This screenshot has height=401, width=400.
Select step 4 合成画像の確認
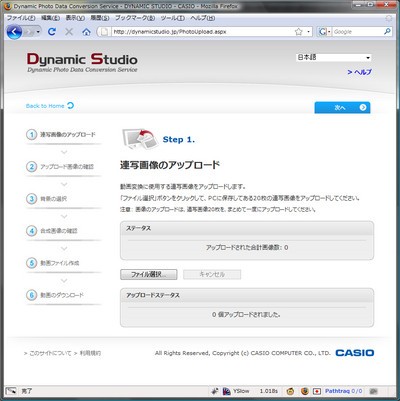pyautogui.click(x=63, y=231)
